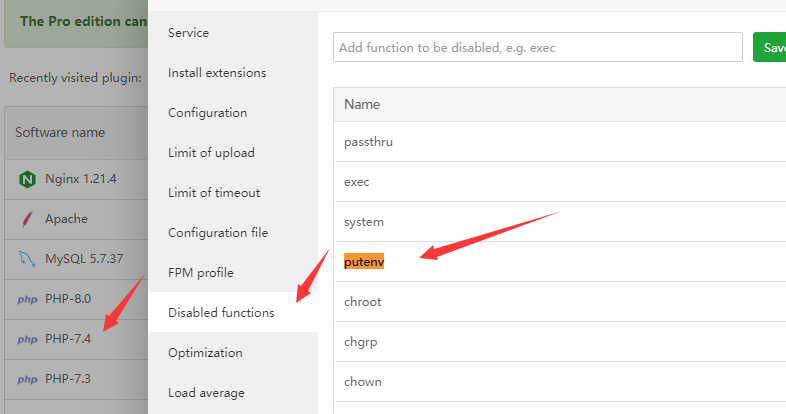786x414 pixels.
Task: Select Limit of upload menu item
Action: click(x=211, y=153)
